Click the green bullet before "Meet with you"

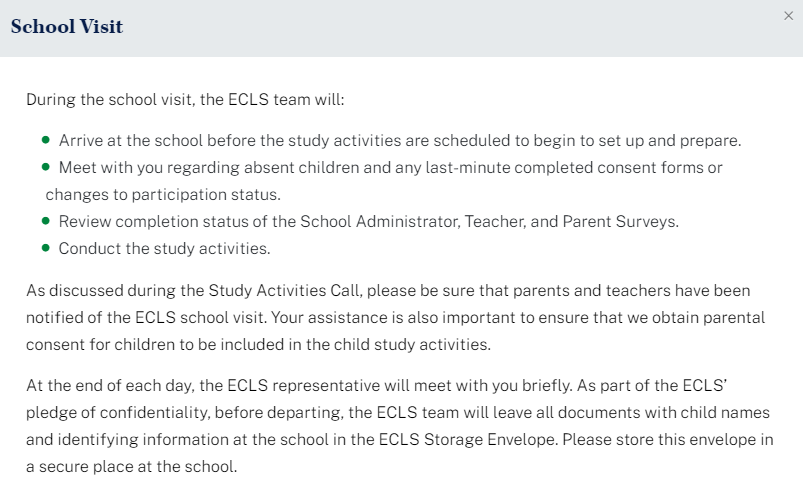tap(46, 167)
